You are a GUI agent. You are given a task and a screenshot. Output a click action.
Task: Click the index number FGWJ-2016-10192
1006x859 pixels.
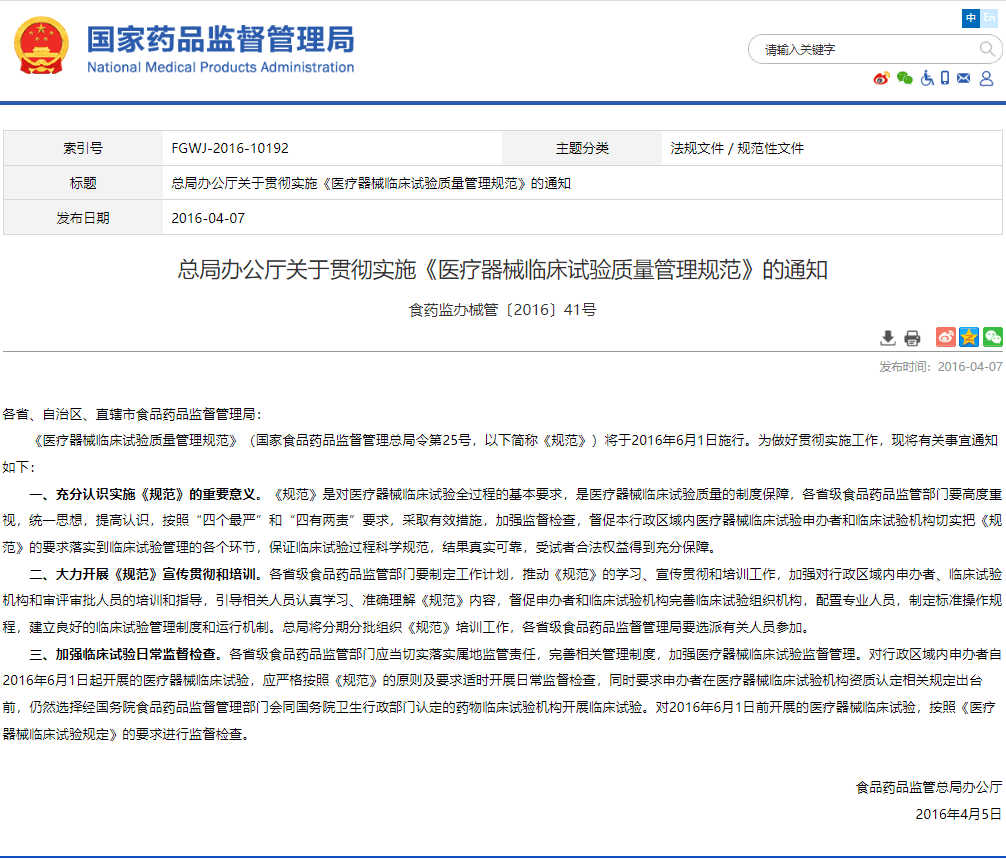pos(230,148)
